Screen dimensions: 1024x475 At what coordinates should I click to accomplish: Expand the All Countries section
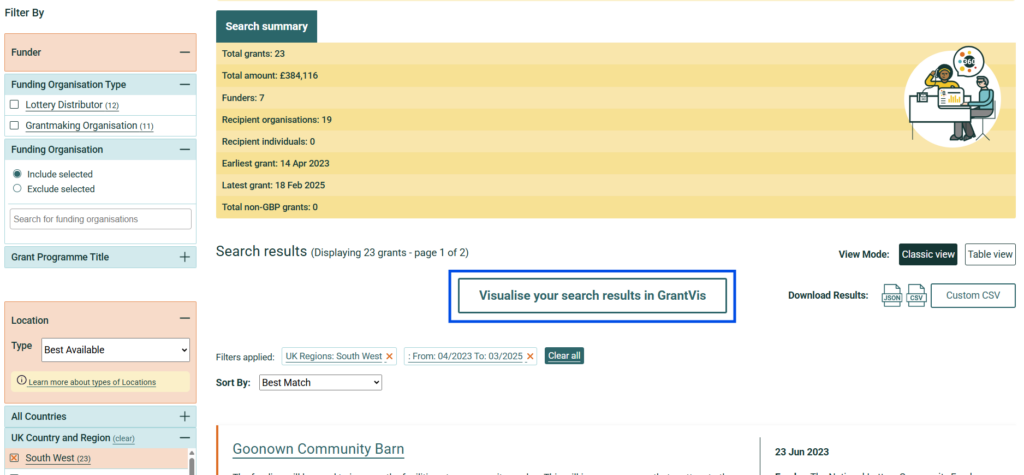click(x=184, y=416)
